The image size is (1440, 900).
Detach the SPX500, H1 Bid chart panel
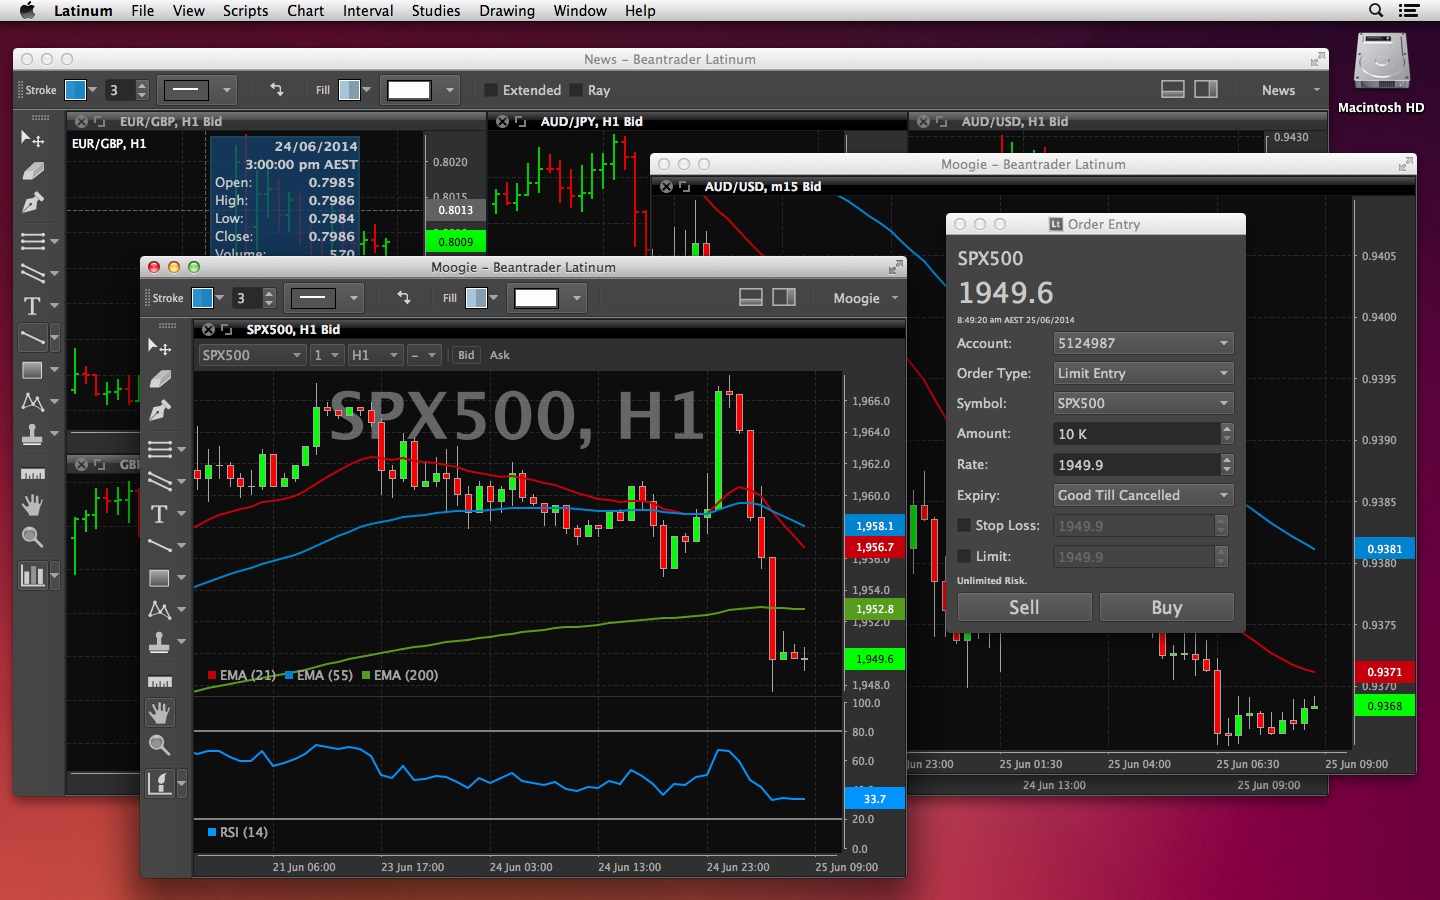coord(227,329)
